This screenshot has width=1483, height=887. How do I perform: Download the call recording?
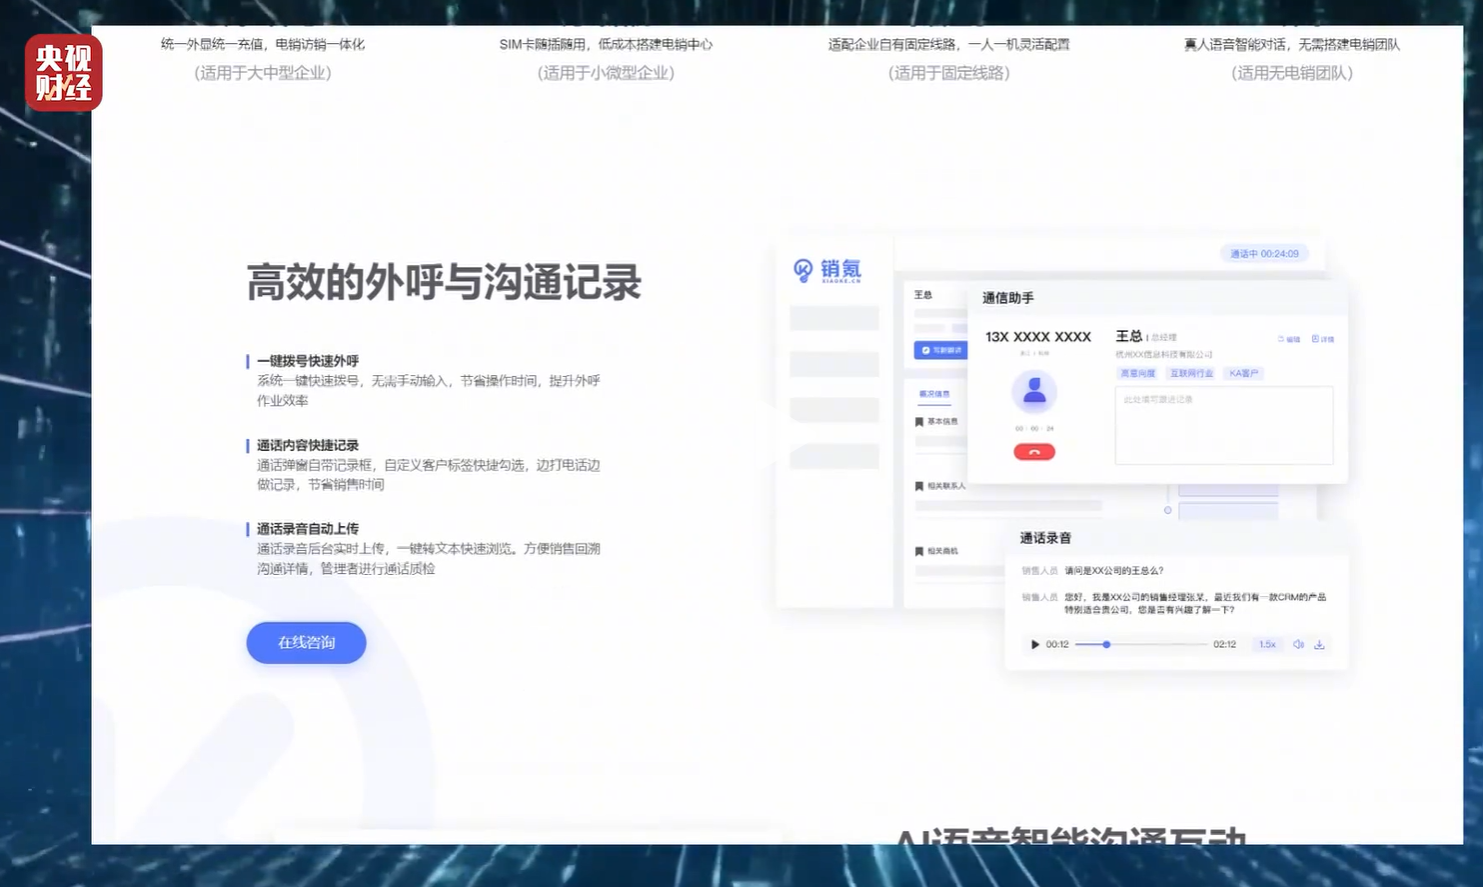1319,645
